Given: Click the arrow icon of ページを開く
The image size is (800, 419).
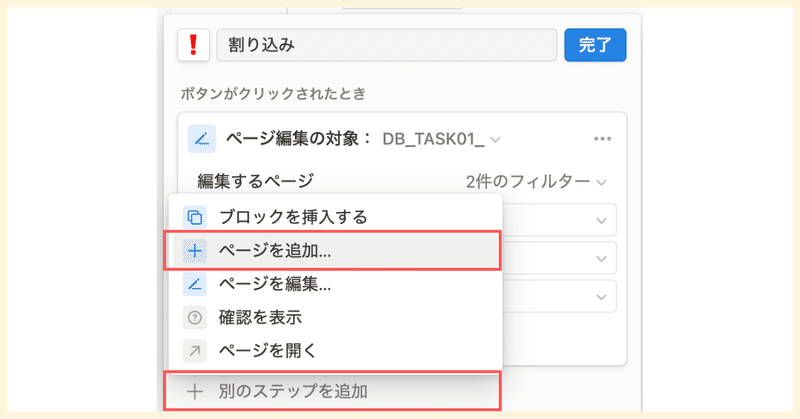Looking at the screenshot, I should (x=194, y=351).
